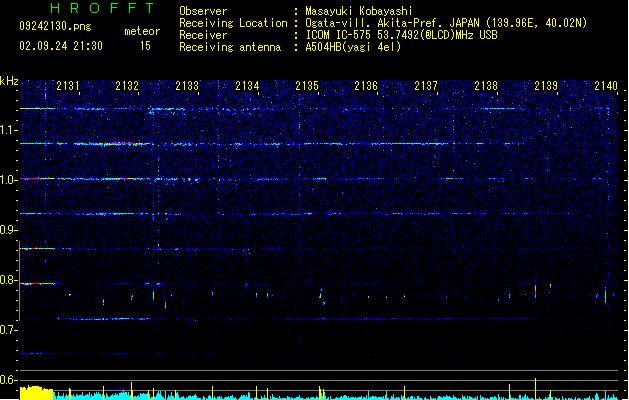Click the Receiving Location label
Image resolution: width=629 pixels, height=400 pixels.
click(233, 23)
